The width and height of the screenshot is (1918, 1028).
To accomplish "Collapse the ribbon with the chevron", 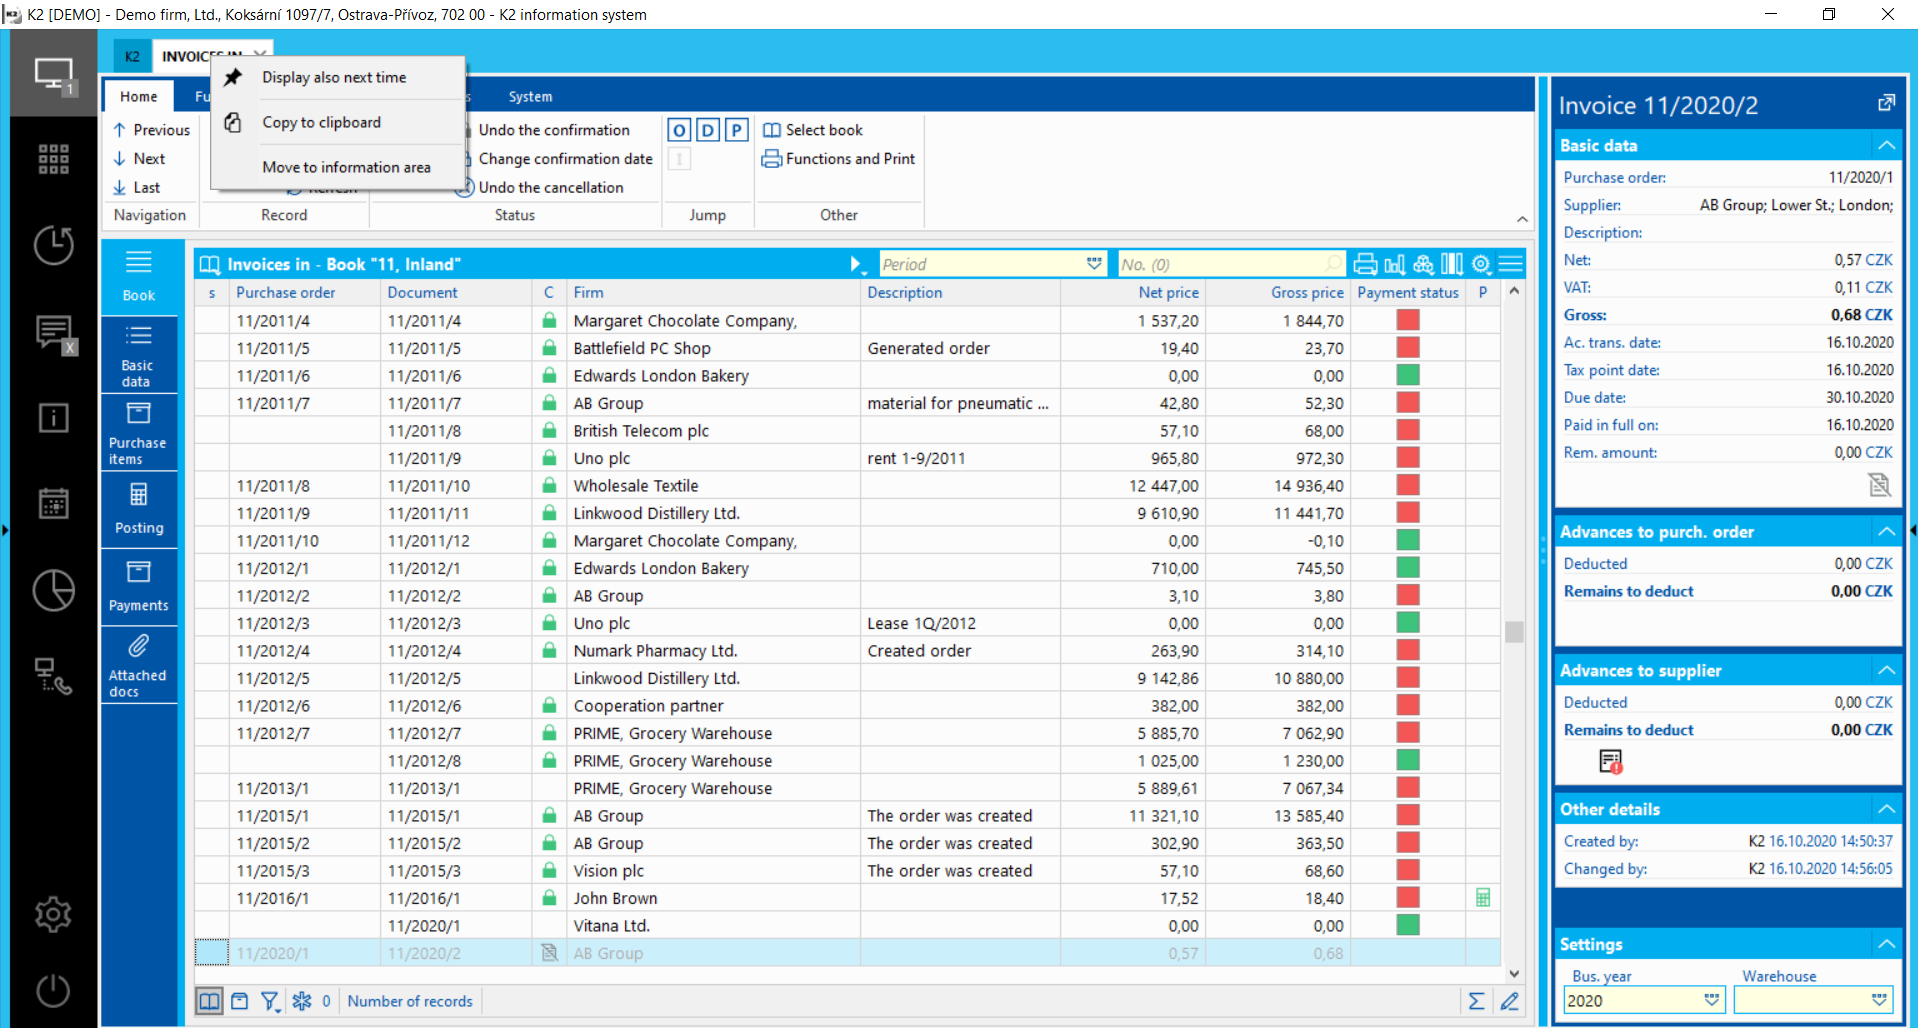I will coord(1522,219).
